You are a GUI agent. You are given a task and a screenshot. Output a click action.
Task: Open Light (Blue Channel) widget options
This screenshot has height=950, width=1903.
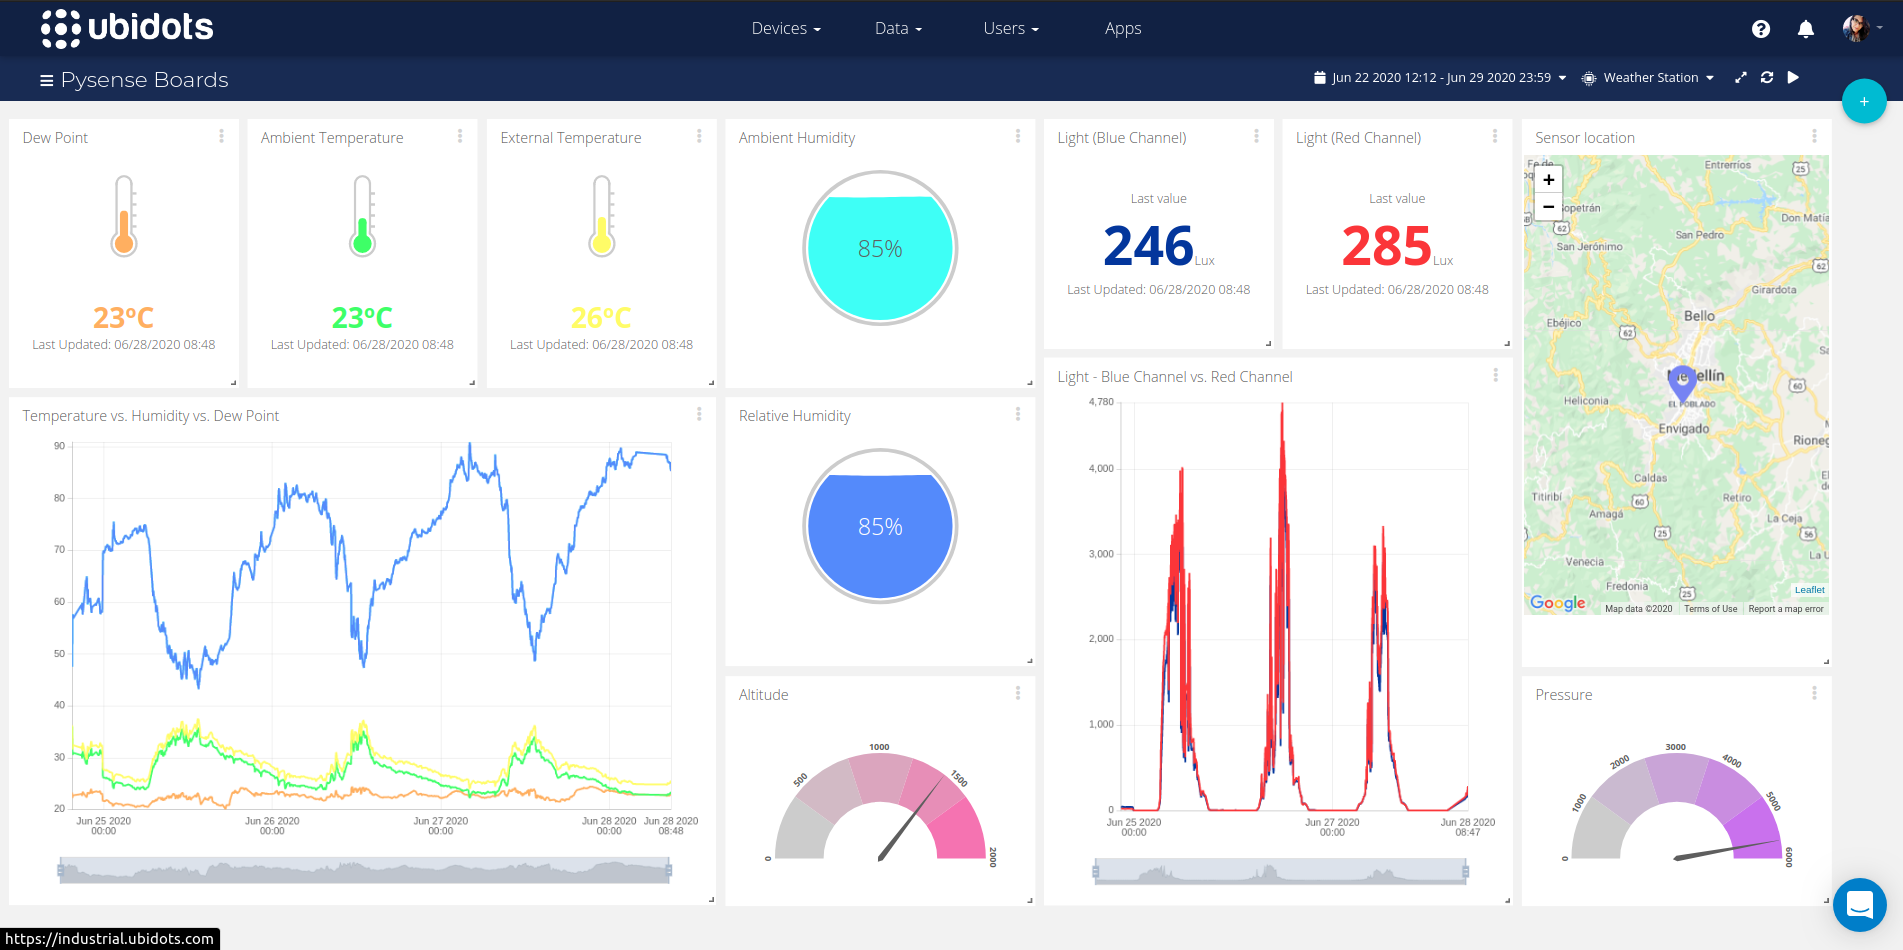[1257, 136]
